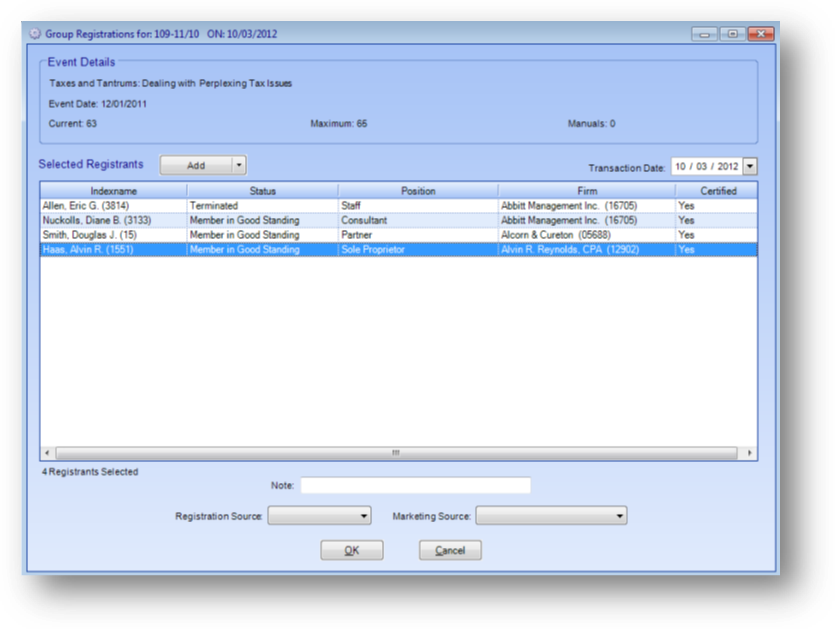
Task: Sort by the Status column header
Action: 263,191
